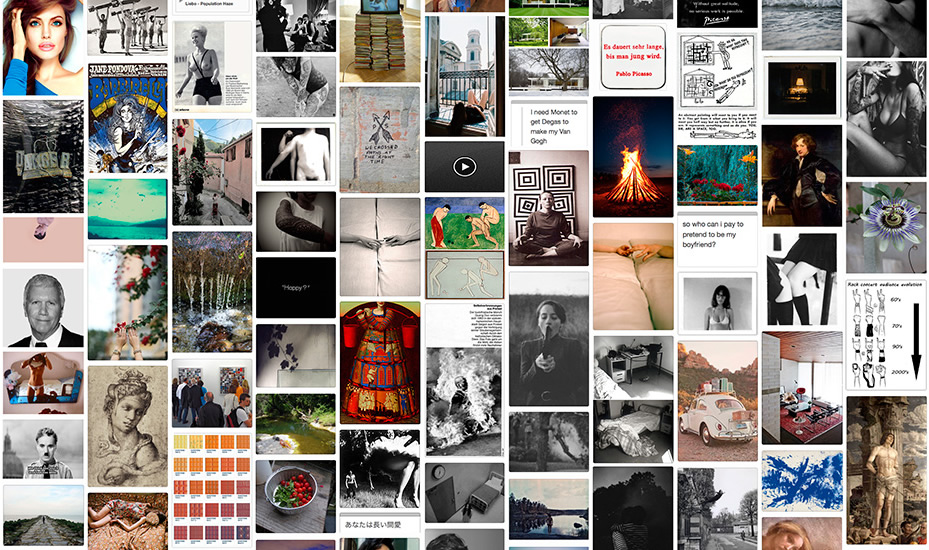
Task: Open the stacked books under TV photo
Action: [x=380, y=41]
